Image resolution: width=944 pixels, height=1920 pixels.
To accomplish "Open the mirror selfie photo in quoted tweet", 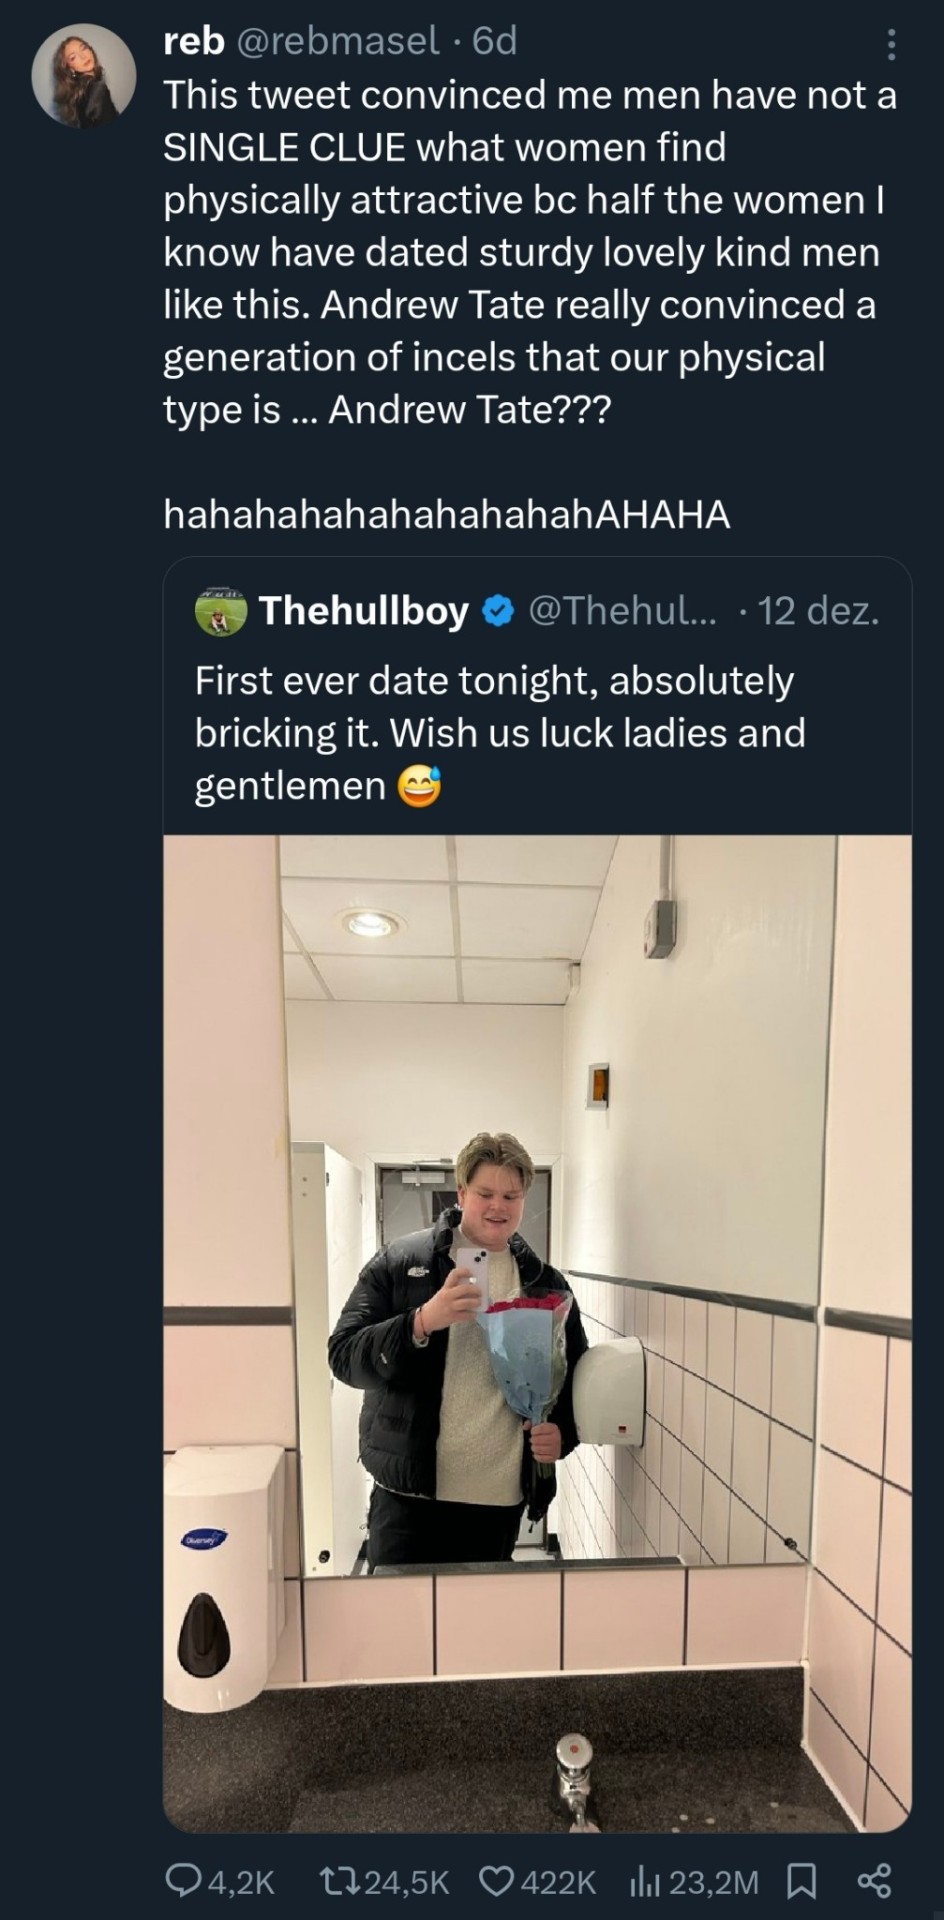I will pos(537,1332).
